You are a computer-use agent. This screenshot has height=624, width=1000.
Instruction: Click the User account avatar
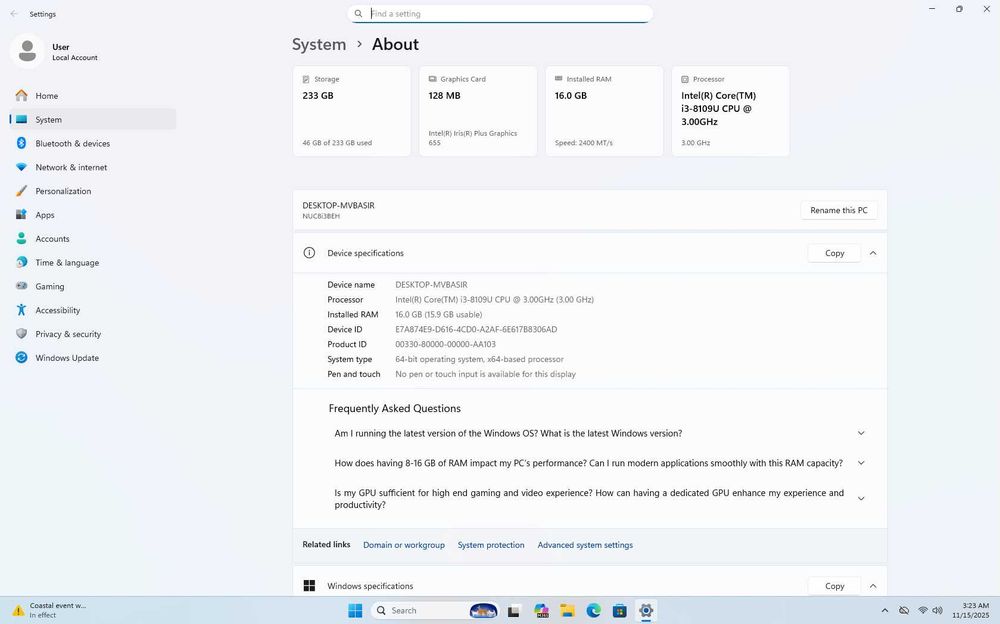(27, 51)
